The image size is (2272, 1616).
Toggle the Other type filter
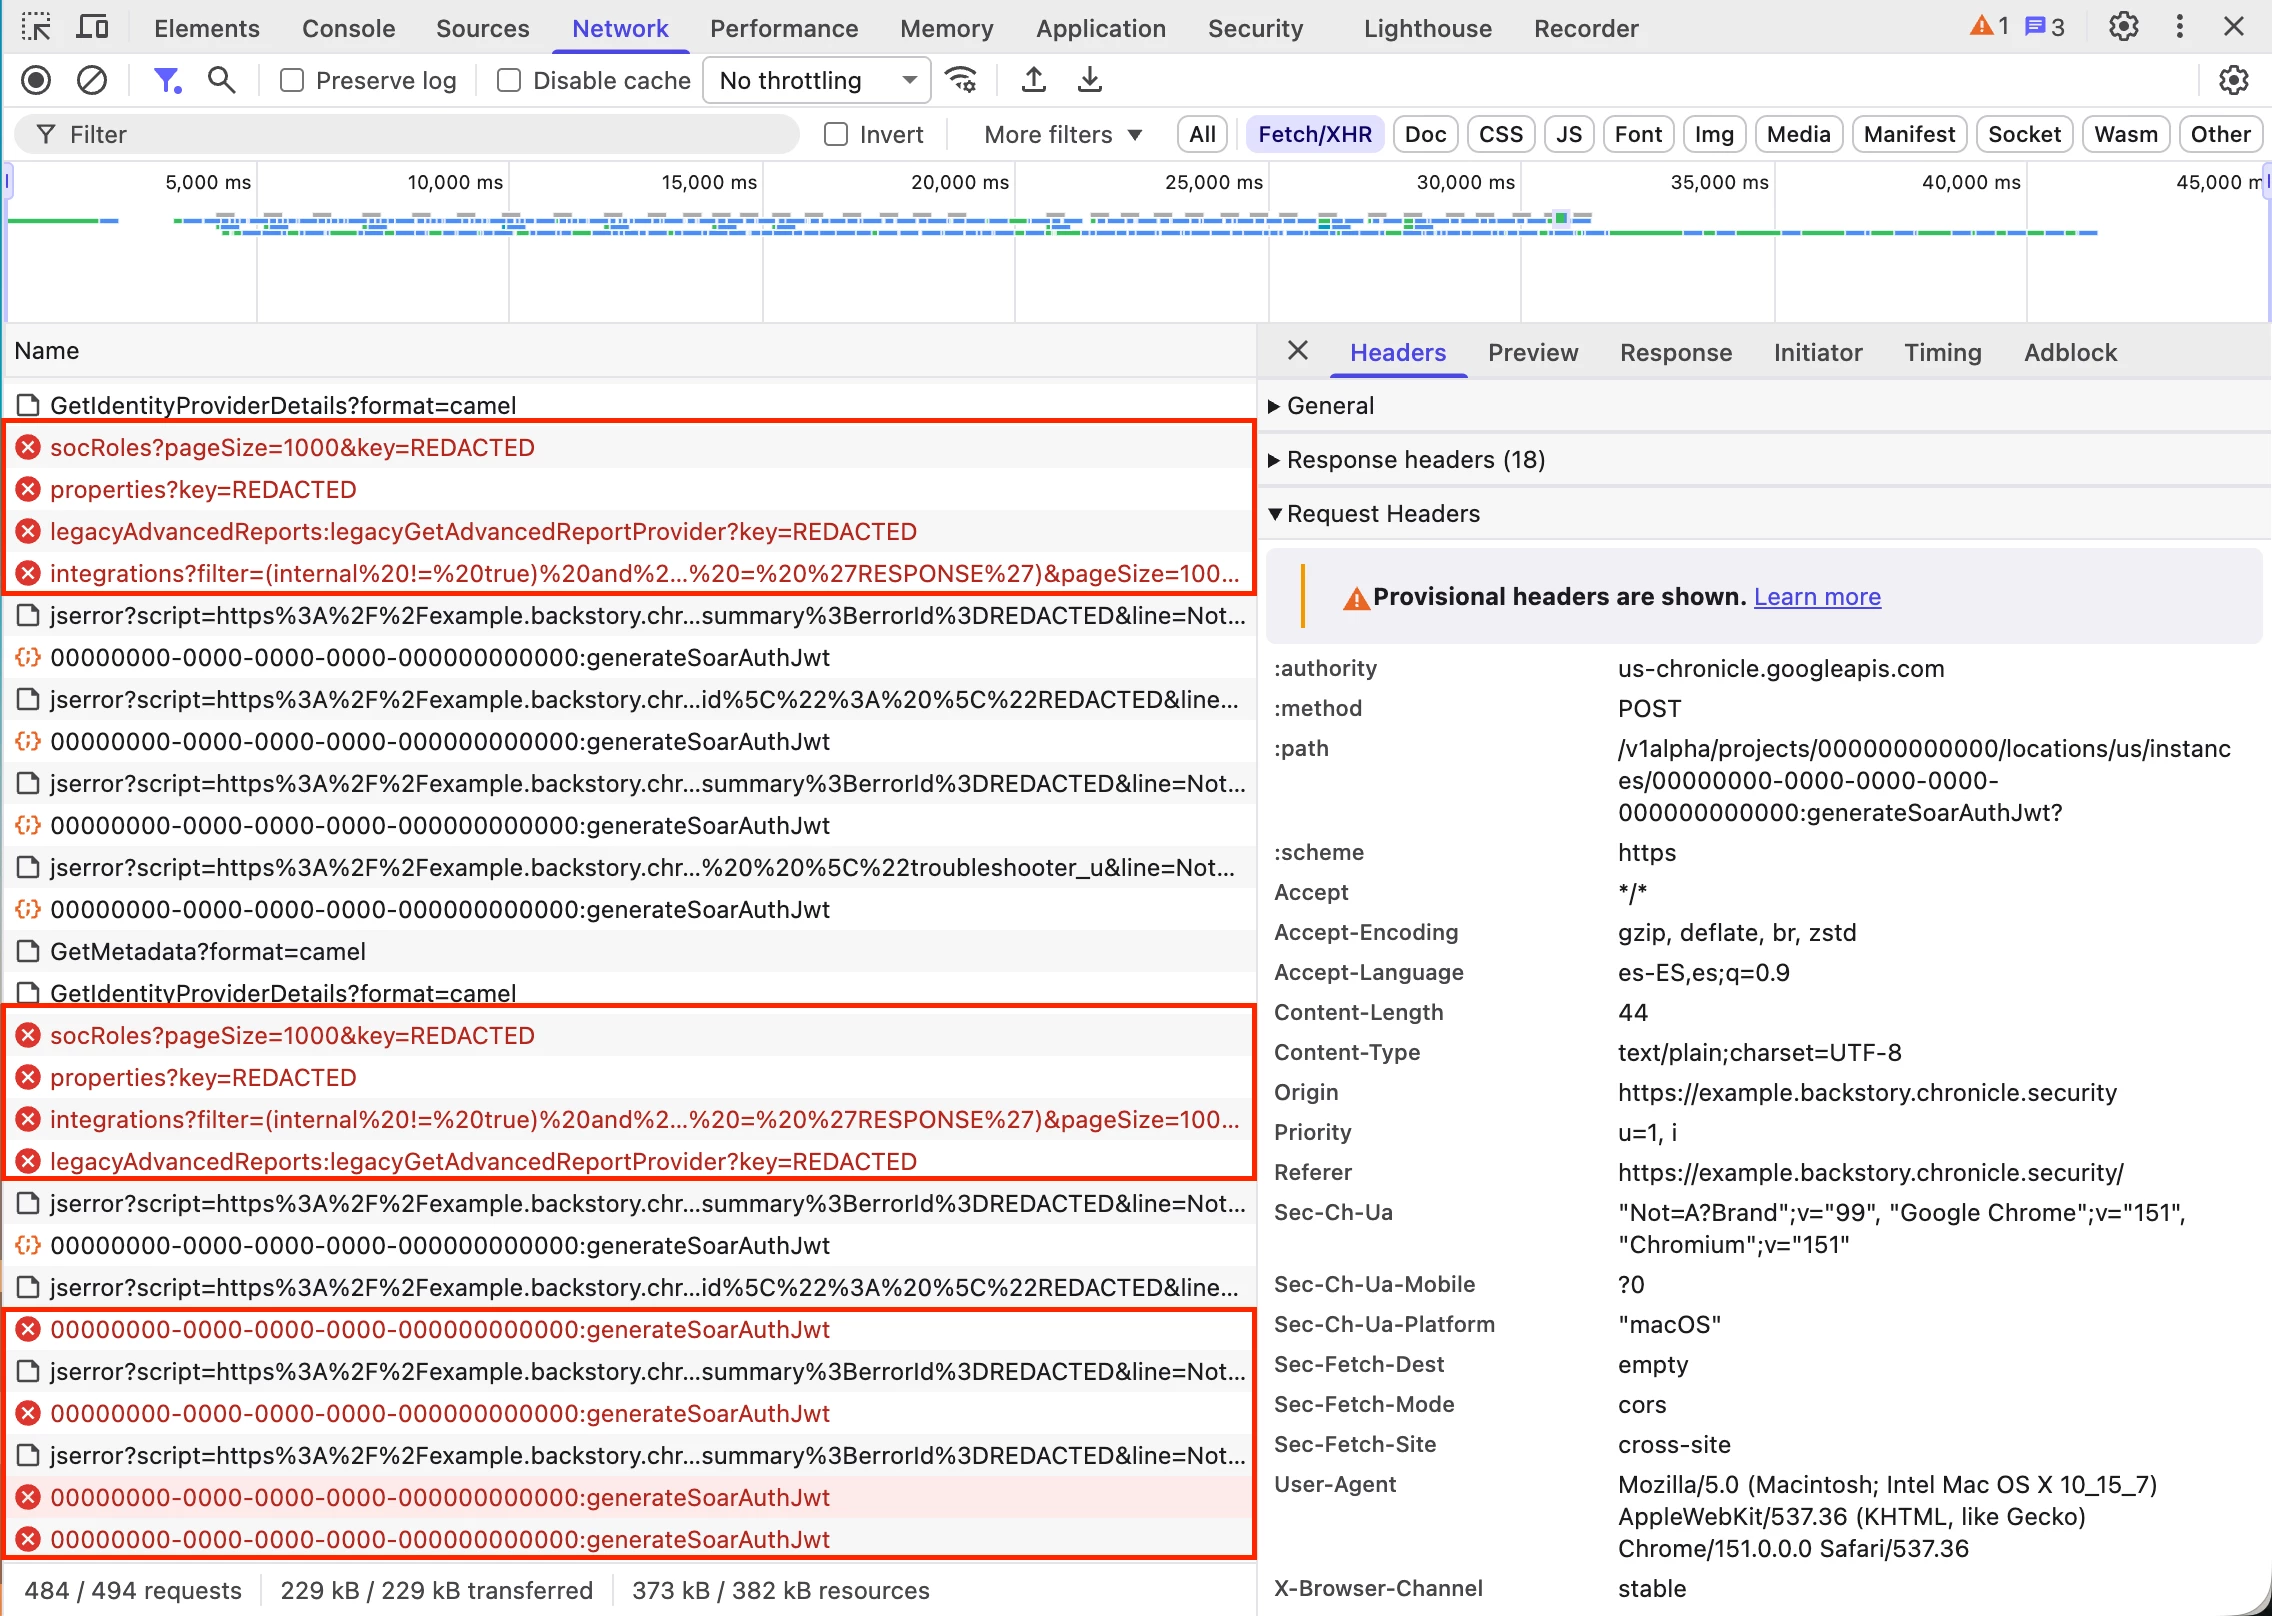pos(2220,134)
